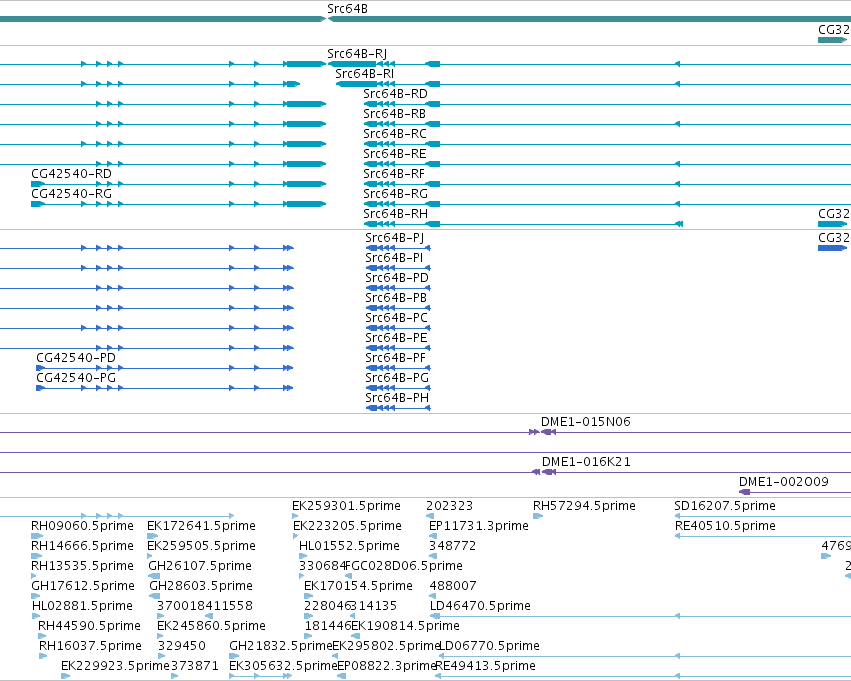Open the Src64B-PF protein label

(396, 359)
